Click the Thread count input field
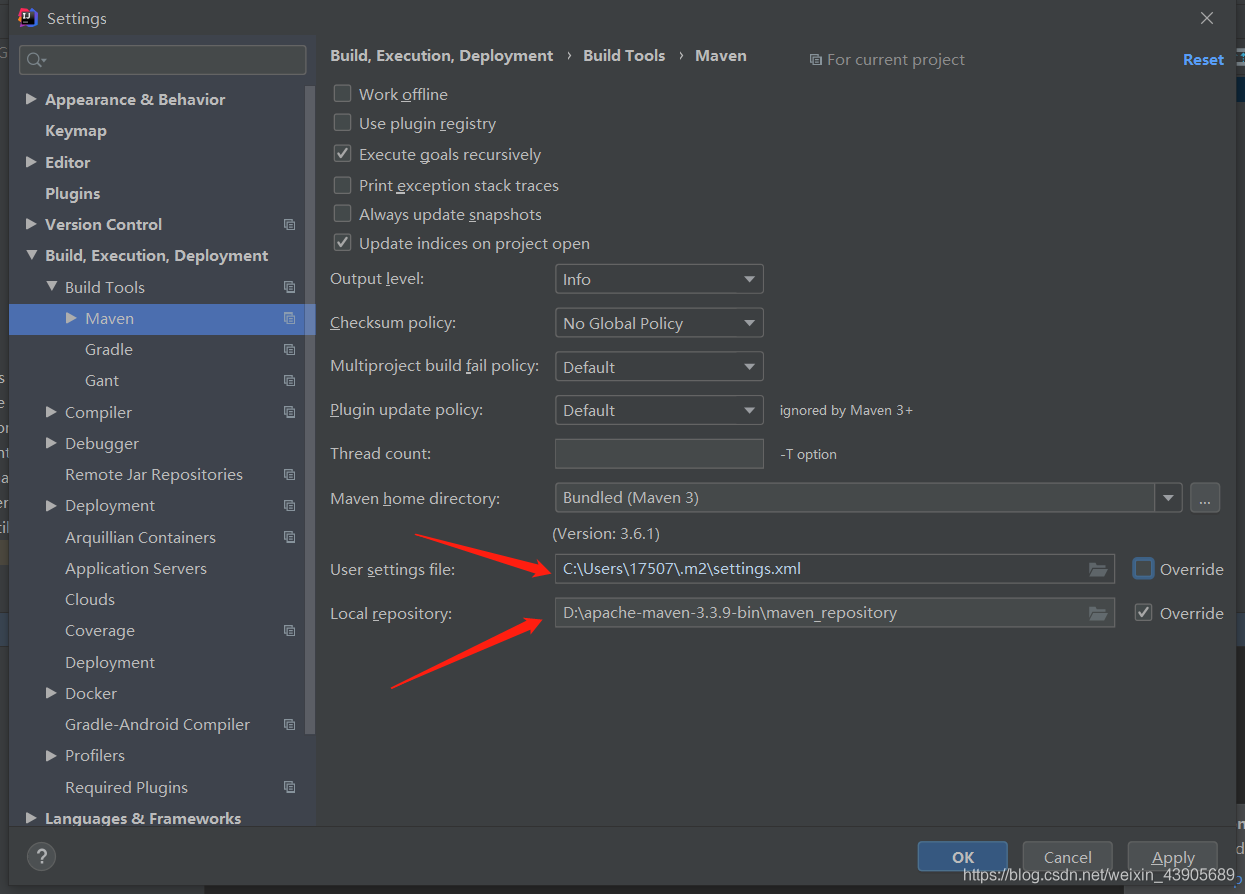 [x=659, y=454]
